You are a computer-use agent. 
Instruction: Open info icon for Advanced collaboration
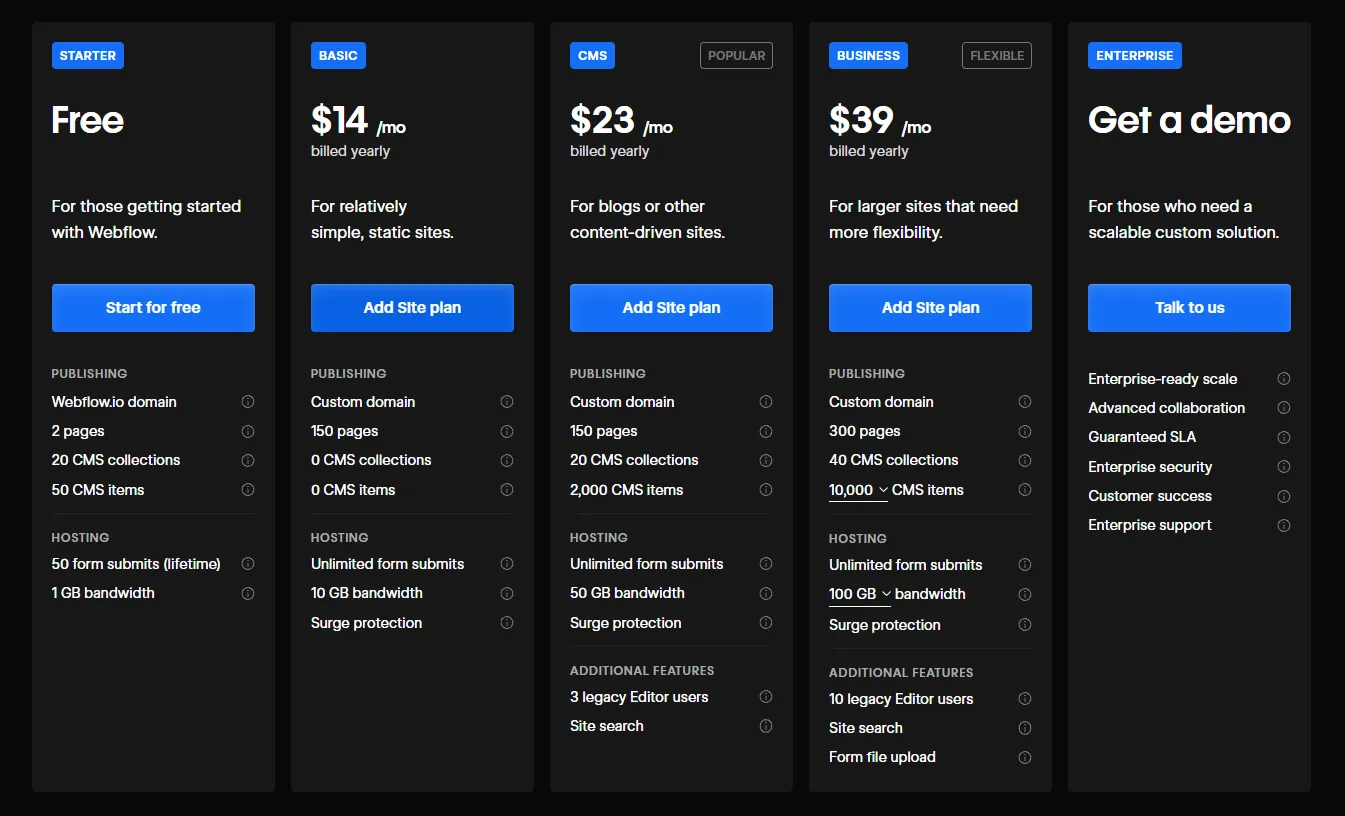click(x=1284, y=408)
